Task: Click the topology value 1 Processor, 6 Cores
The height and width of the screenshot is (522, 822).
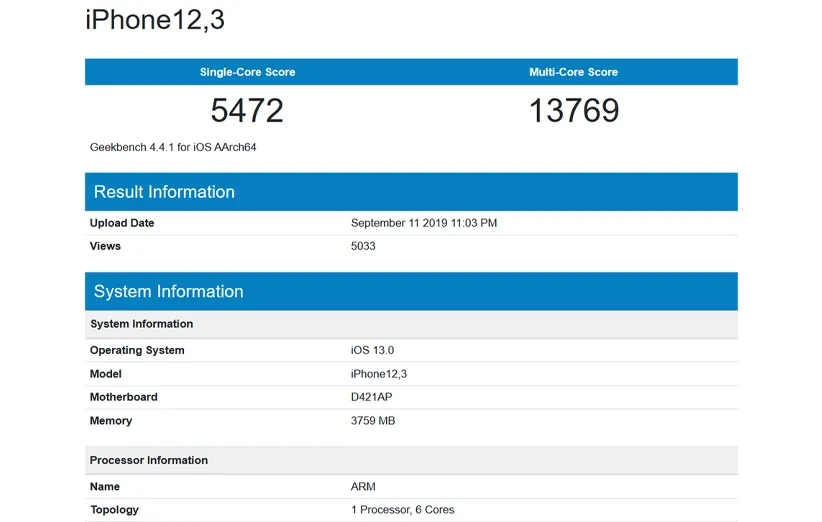Action: click(x=402, y=510)
